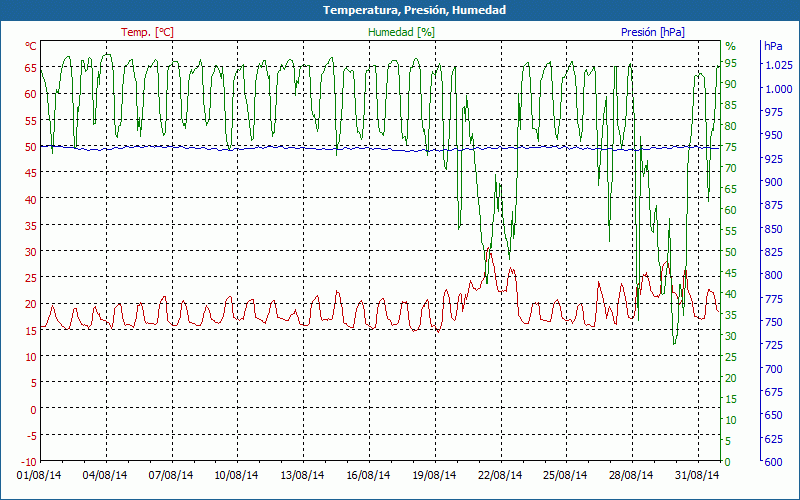Click the green Humedad [%] legend label

pos(402,32)
